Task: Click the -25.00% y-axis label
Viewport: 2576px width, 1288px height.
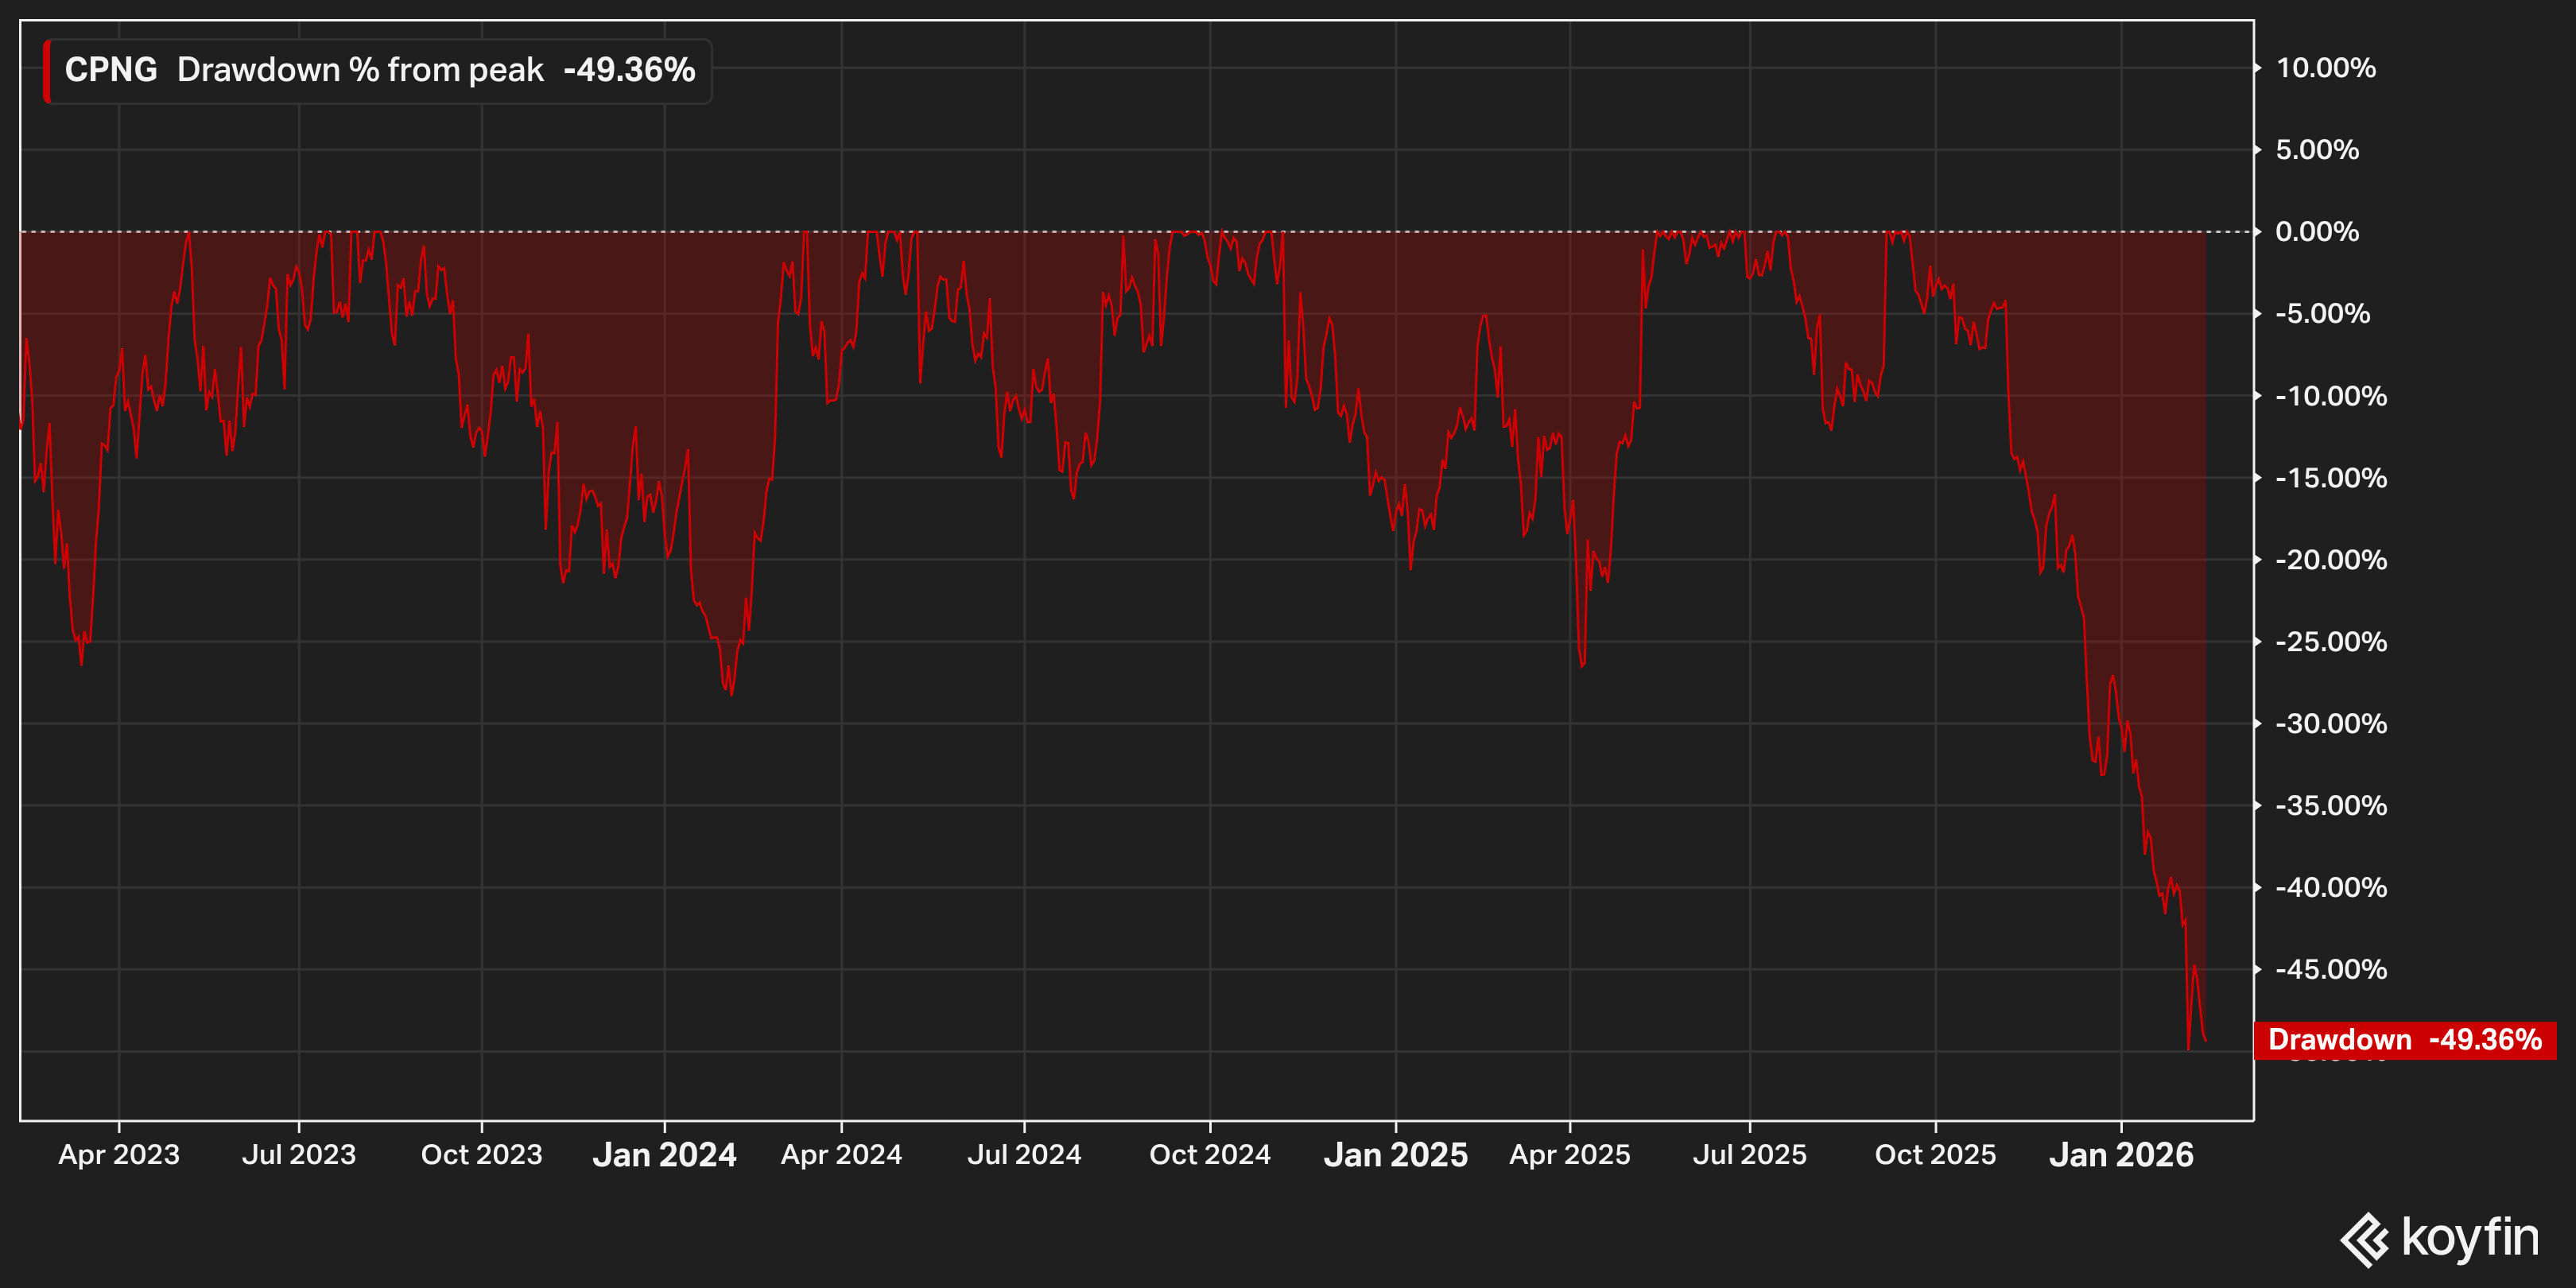Action: 2330,642
